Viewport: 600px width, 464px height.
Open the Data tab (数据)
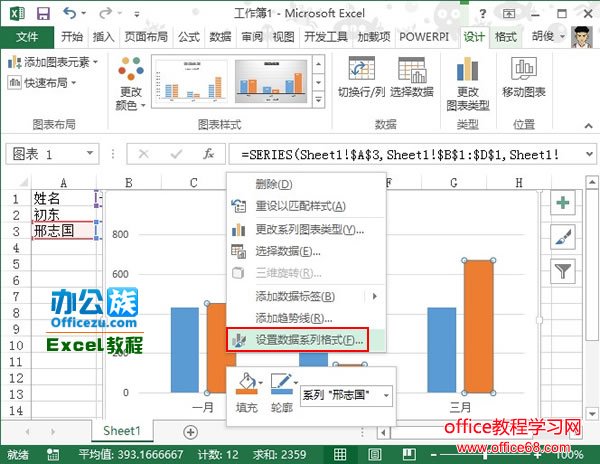[x=220, y=37]
